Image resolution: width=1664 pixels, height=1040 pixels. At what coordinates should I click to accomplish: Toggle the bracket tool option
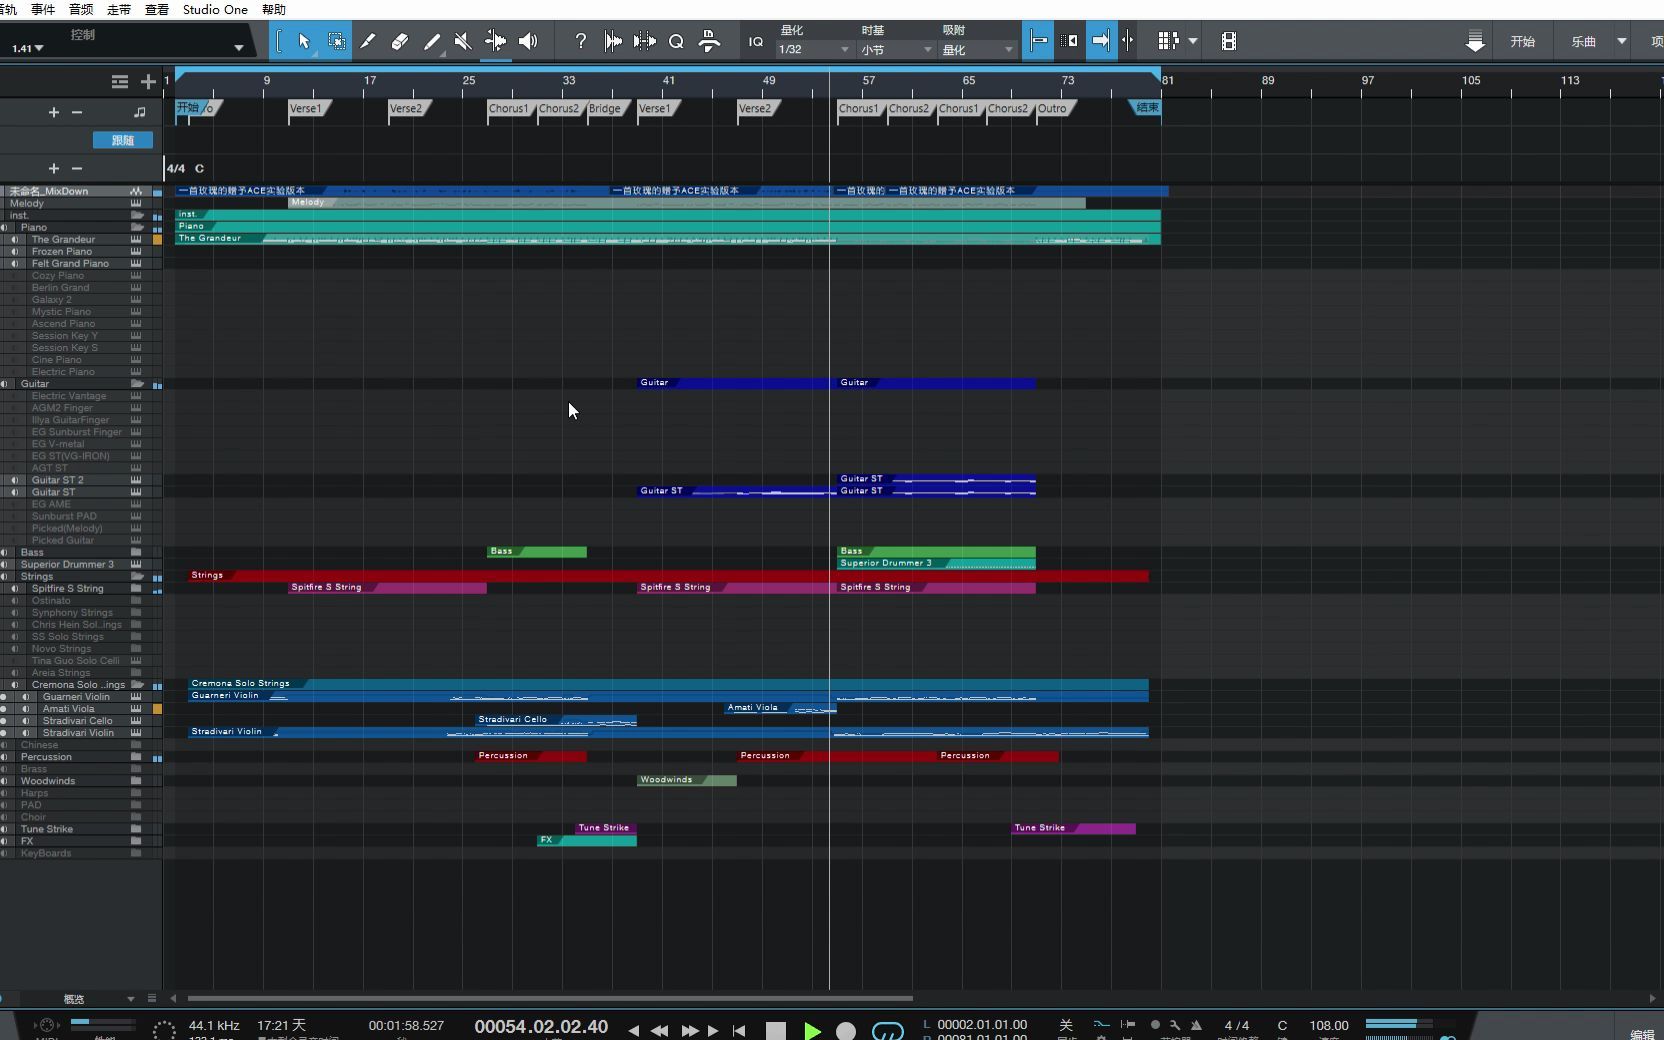pos(278,41)
